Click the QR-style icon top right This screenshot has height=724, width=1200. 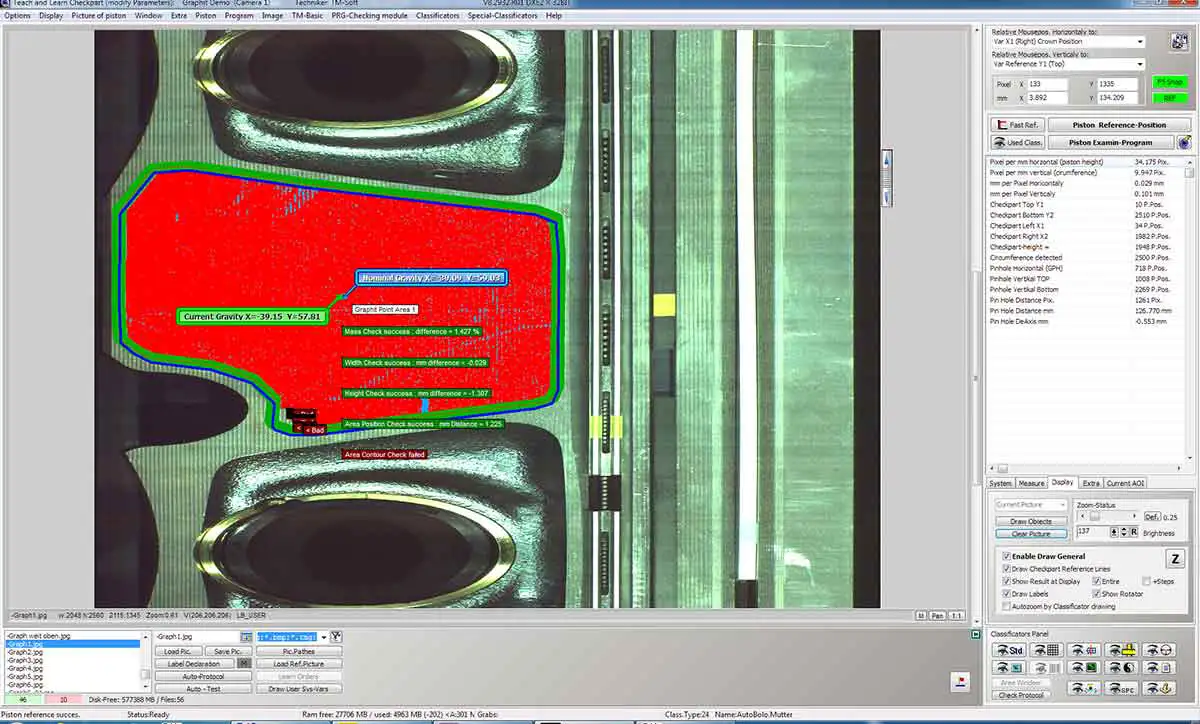(1179, 42)
